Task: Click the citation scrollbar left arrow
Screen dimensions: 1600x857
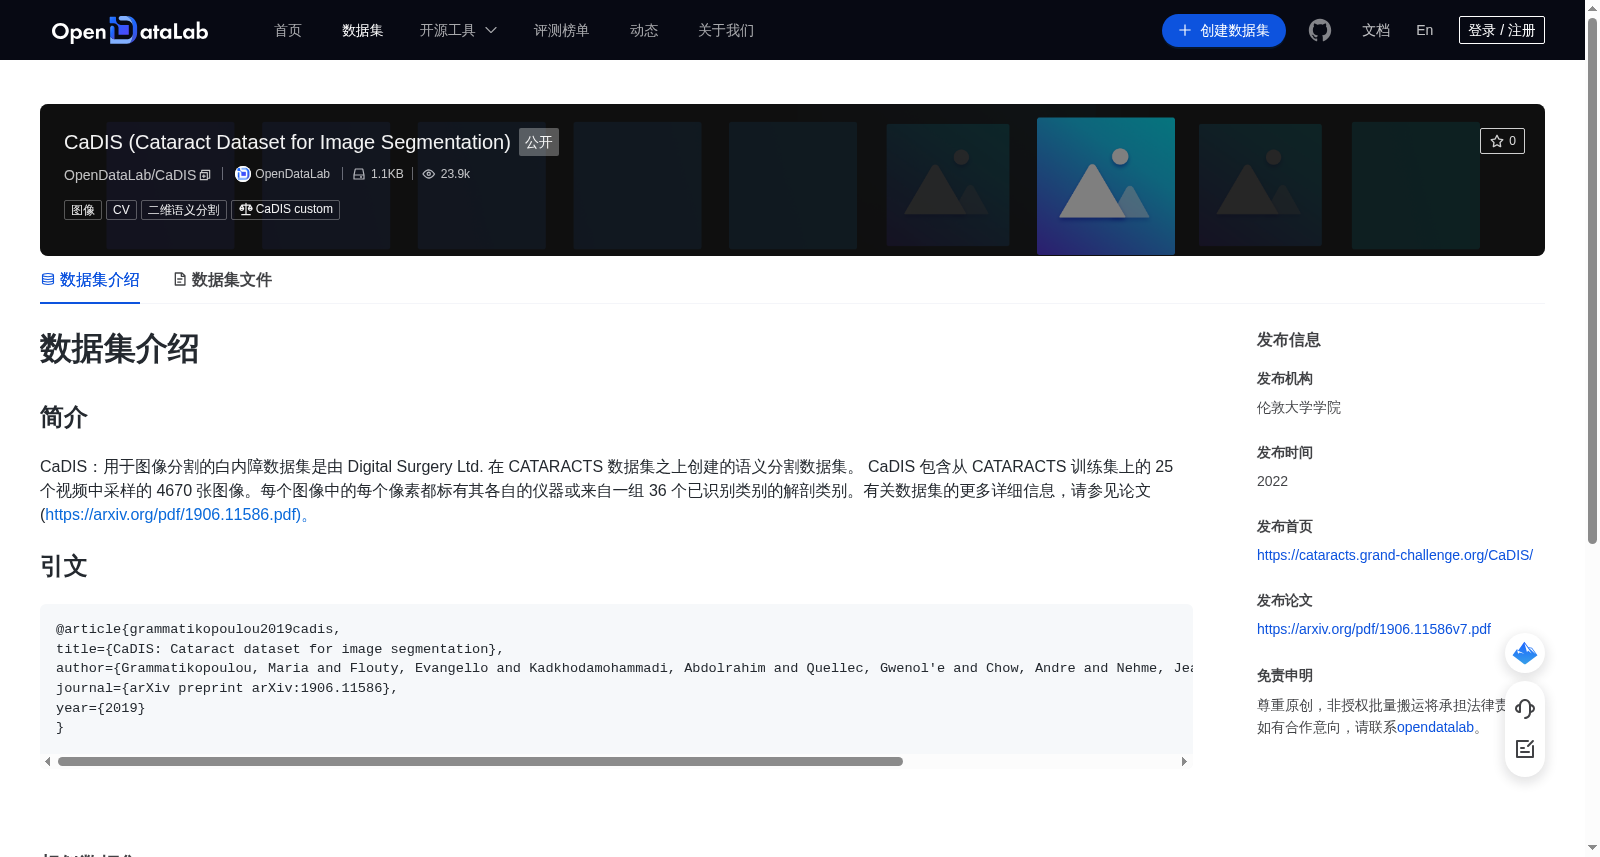Action: [x=47, y=762]
